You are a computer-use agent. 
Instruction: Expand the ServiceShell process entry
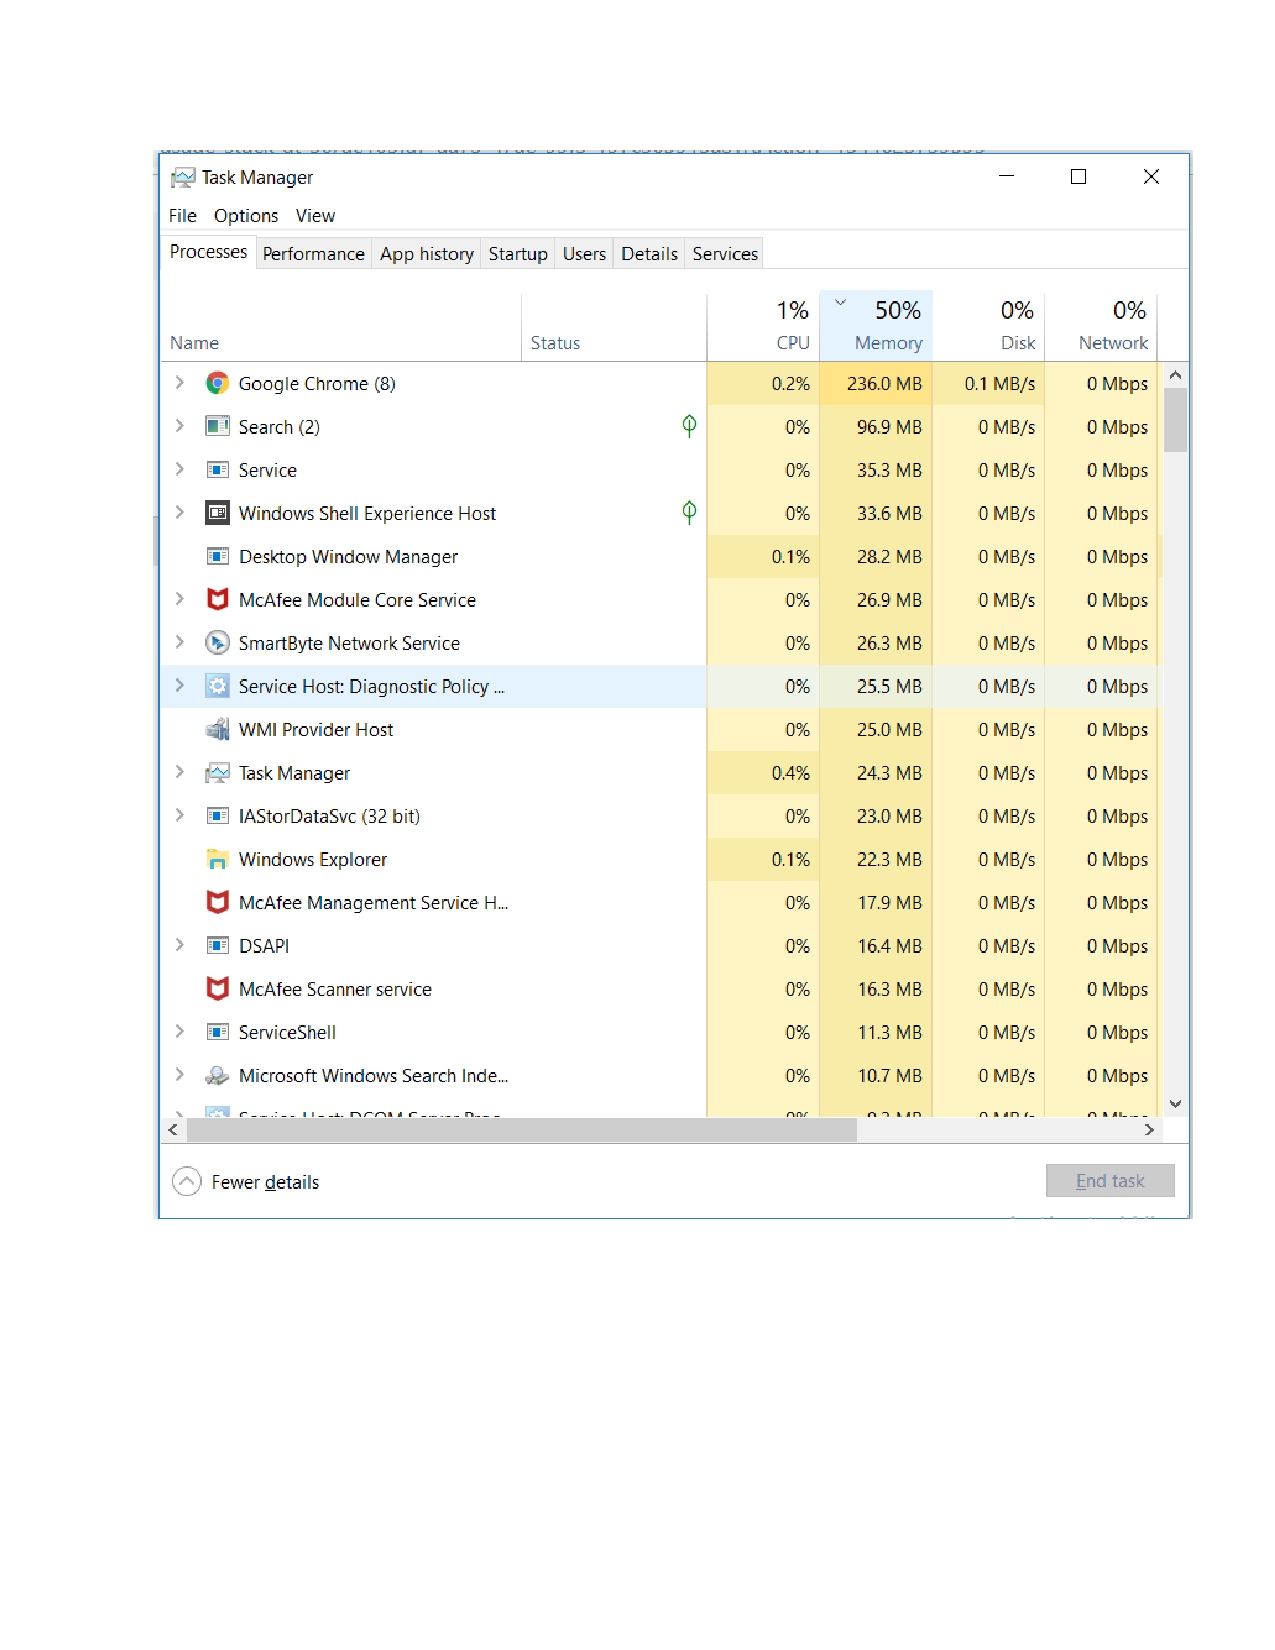click(180, 1032)
